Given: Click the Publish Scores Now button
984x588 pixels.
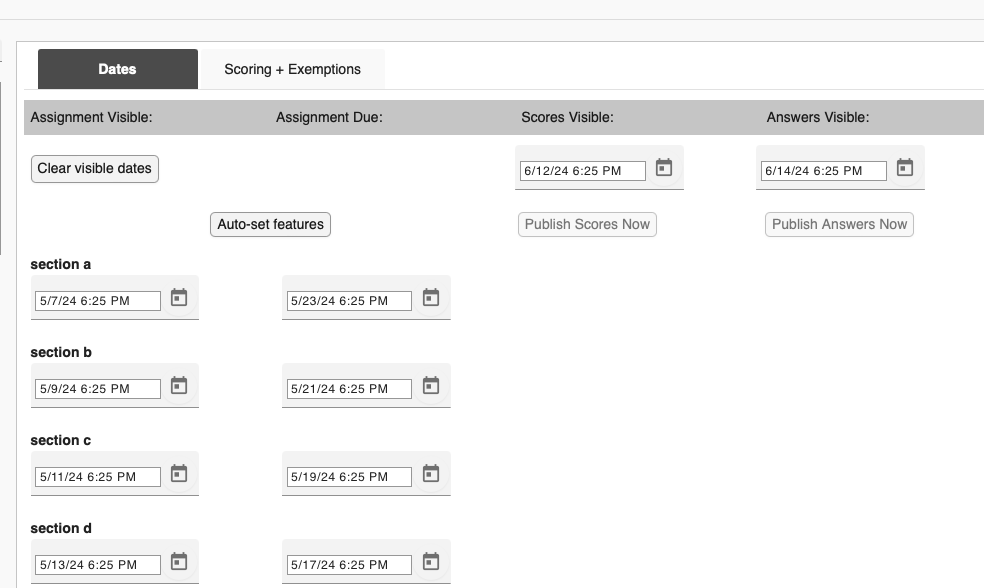Looking at the screenshot, I should click(x=587, y=225).
